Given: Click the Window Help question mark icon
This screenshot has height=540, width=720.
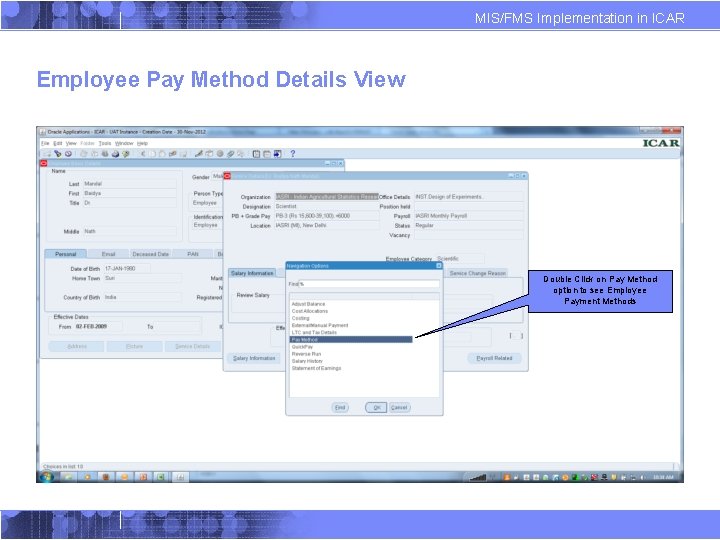Looking at the screenshot, I should [292, 154].
